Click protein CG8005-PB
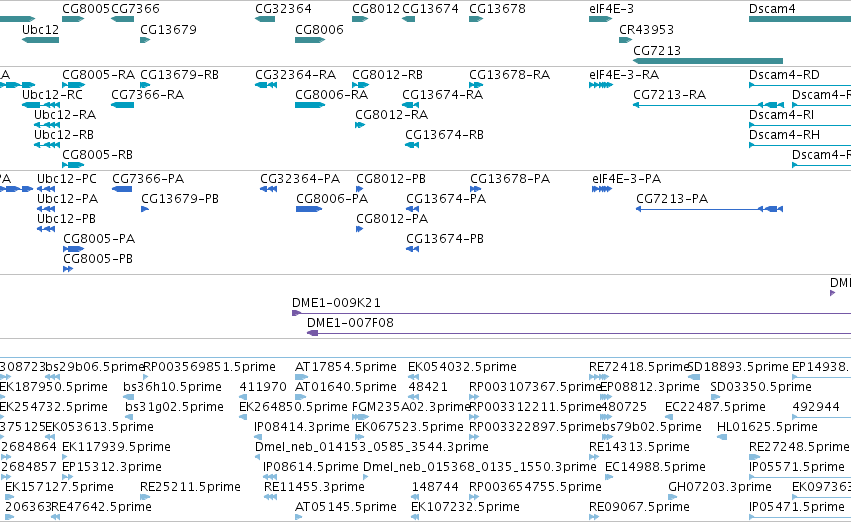 pos(68,269)
